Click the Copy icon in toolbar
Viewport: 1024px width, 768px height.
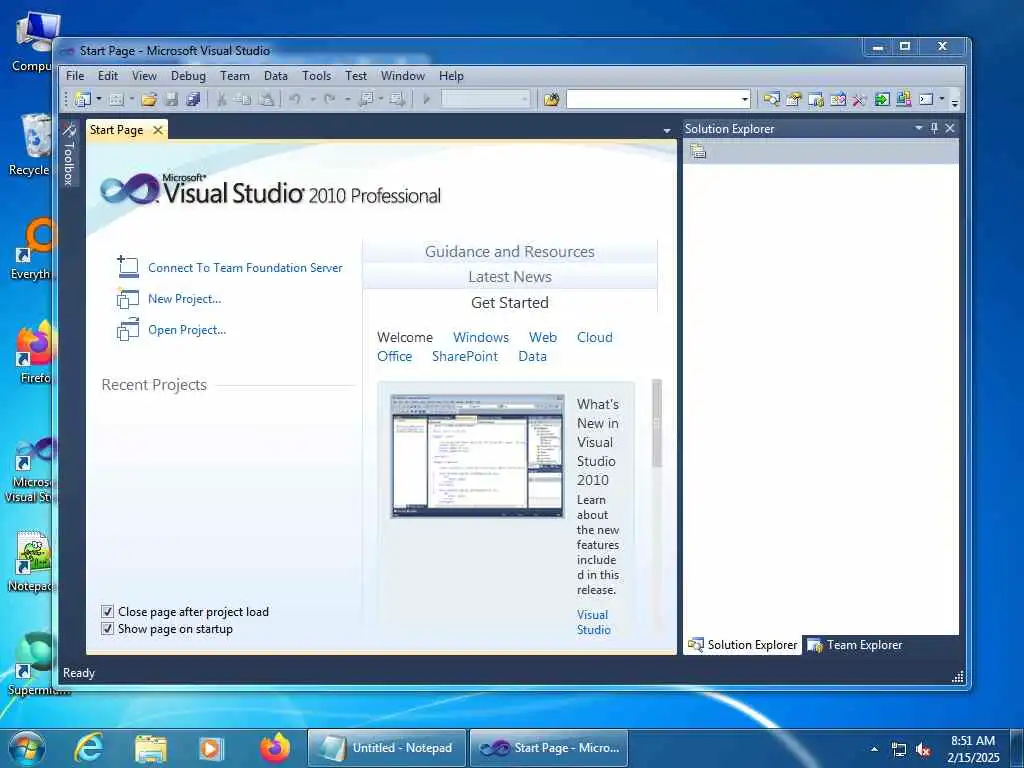click(x=243, y=99)
